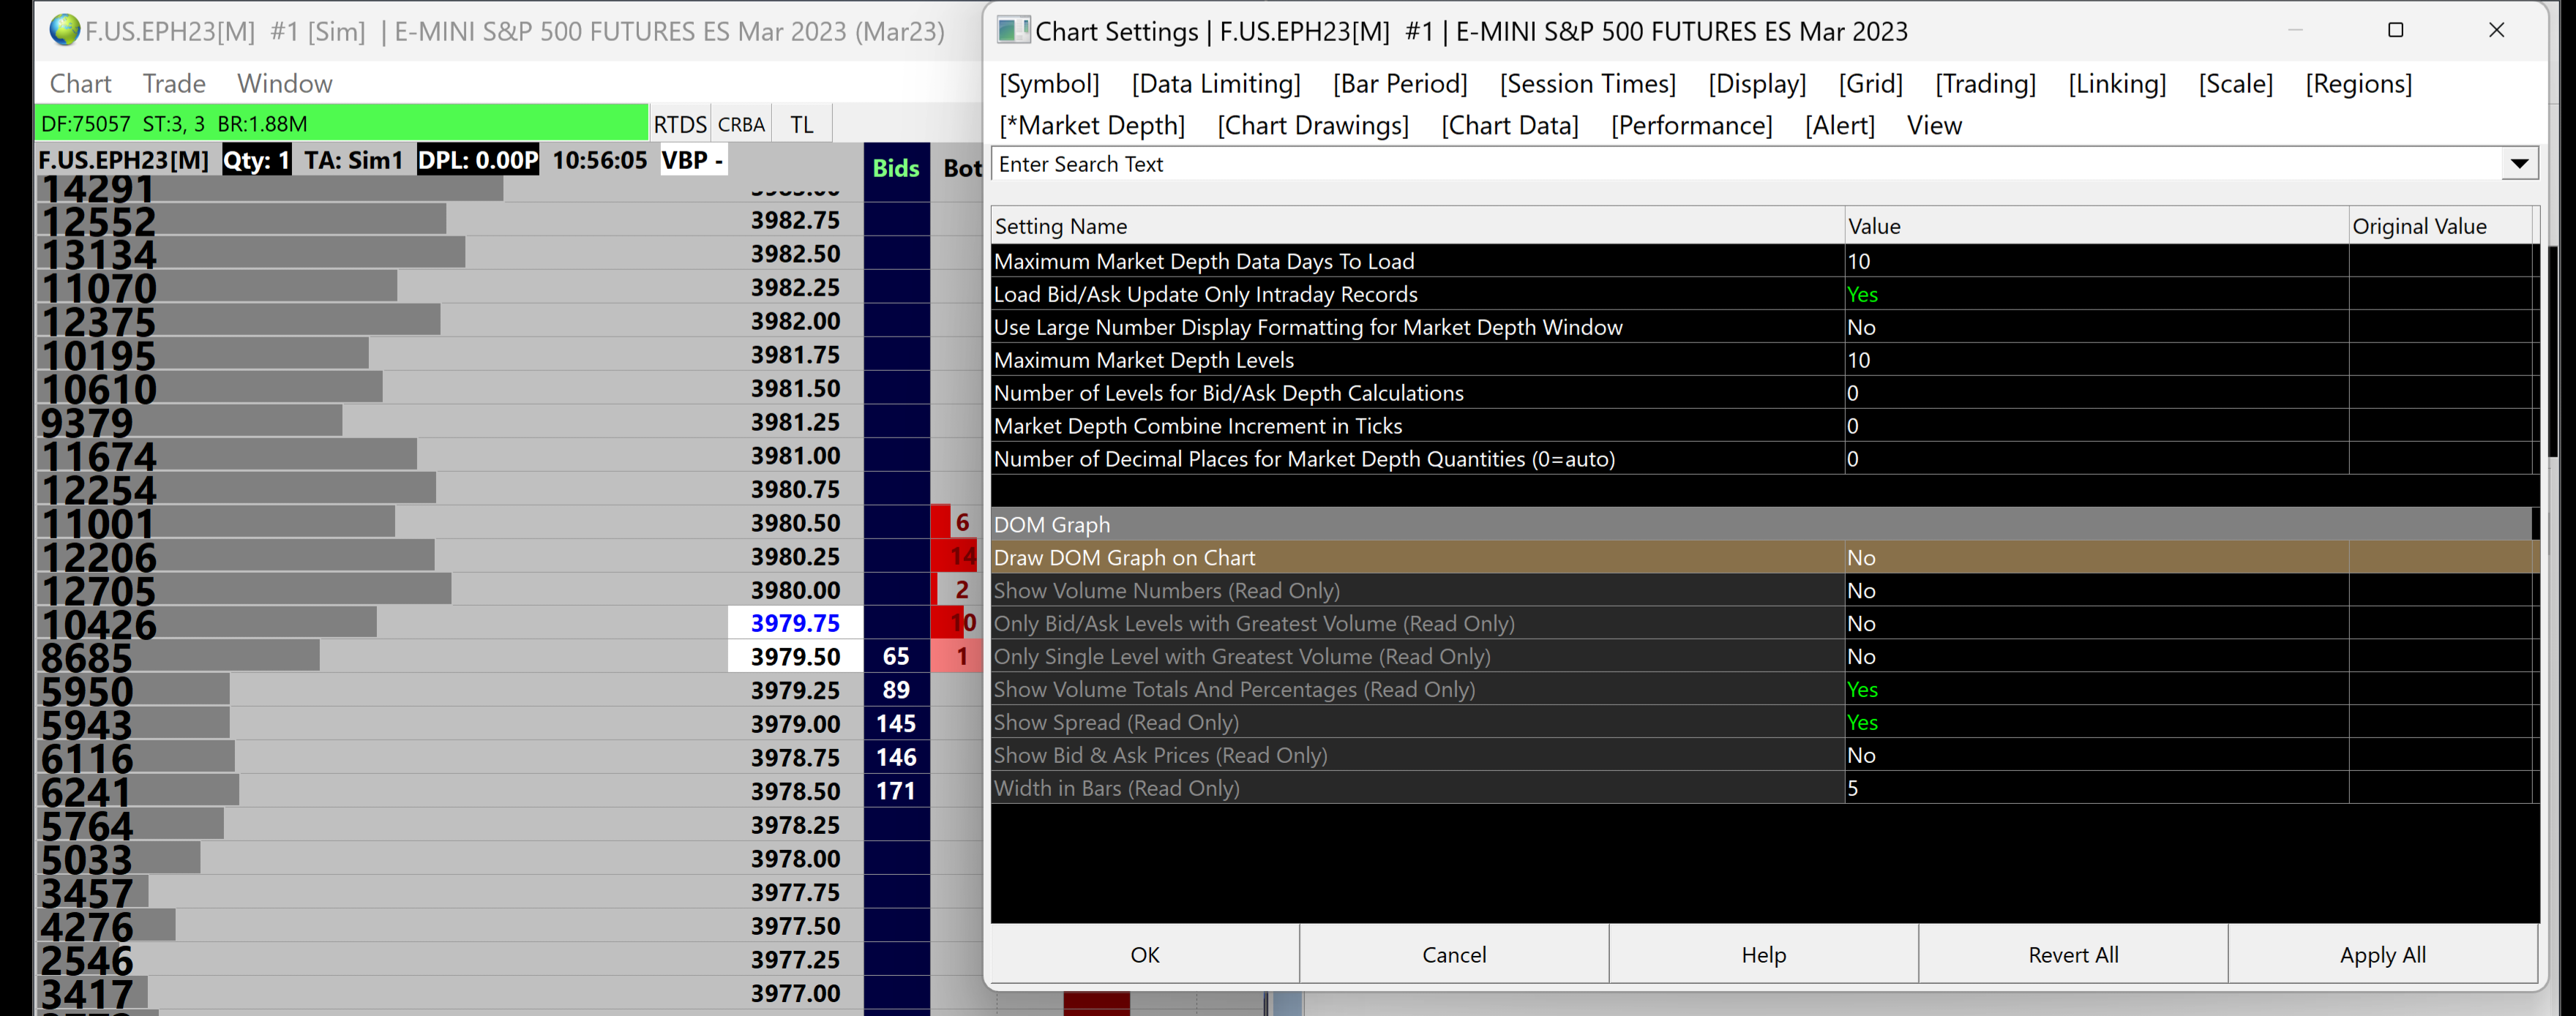
Task: Open the Trade menu
Action: [173, 84]
